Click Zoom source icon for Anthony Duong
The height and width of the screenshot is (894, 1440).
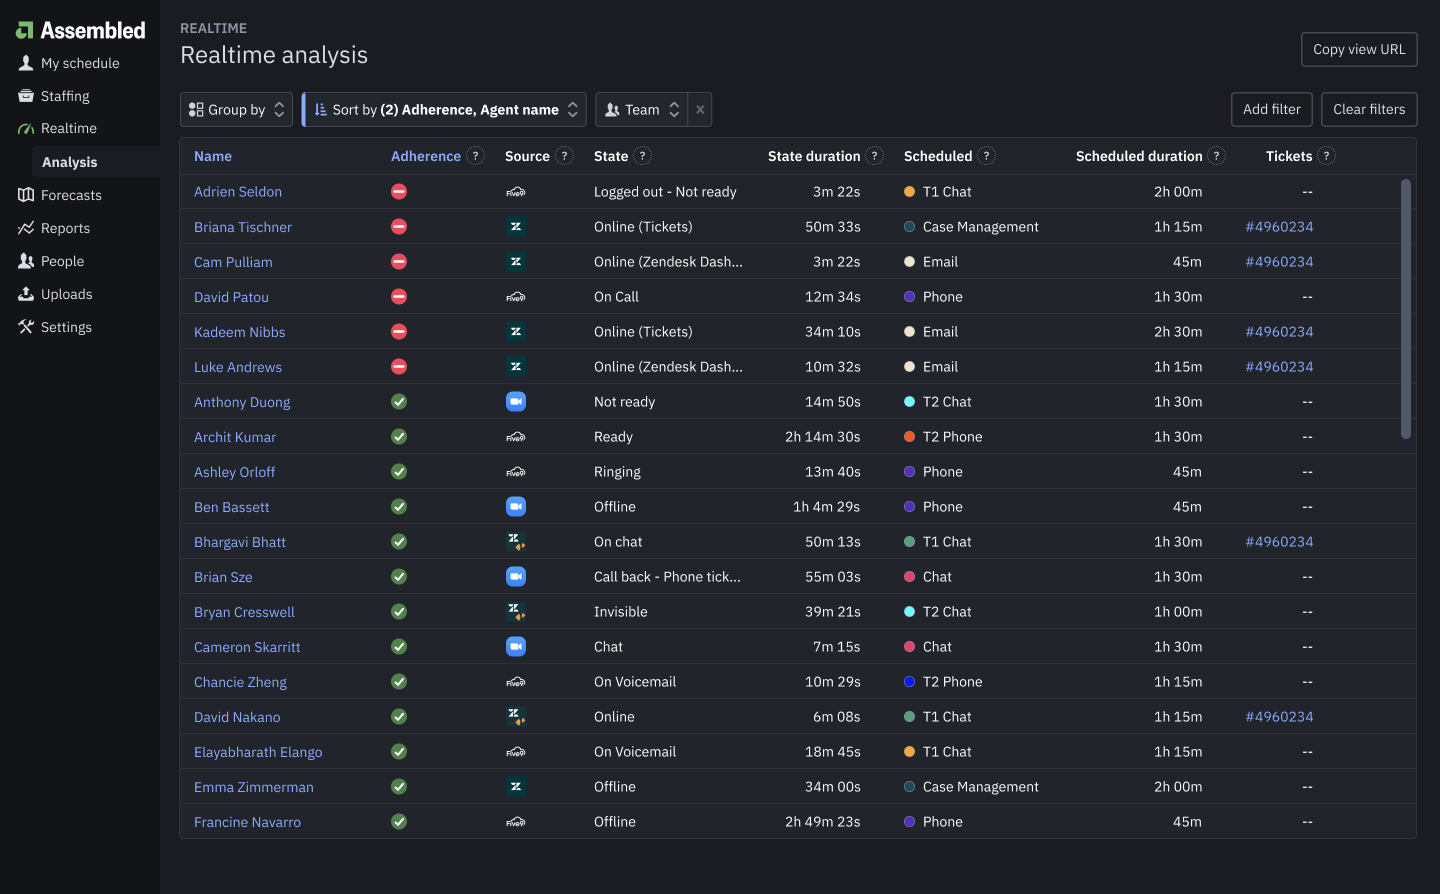pos(516,402)
